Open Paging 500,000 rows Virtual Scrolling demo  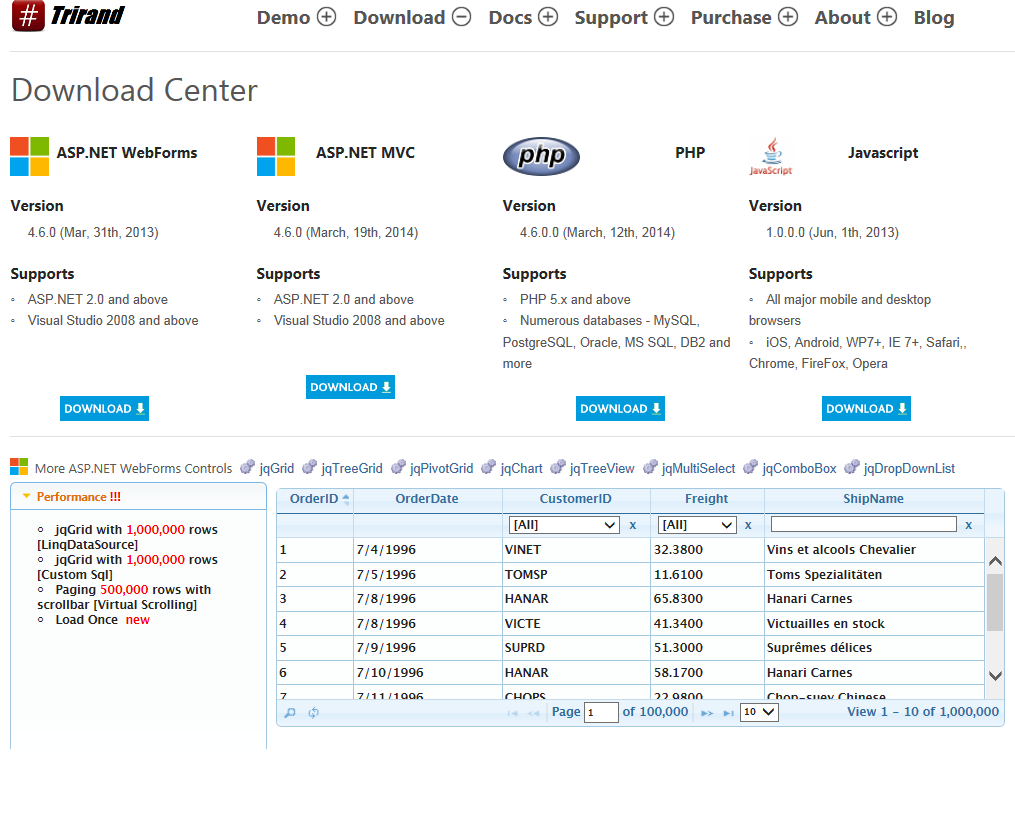pos(124,597)
